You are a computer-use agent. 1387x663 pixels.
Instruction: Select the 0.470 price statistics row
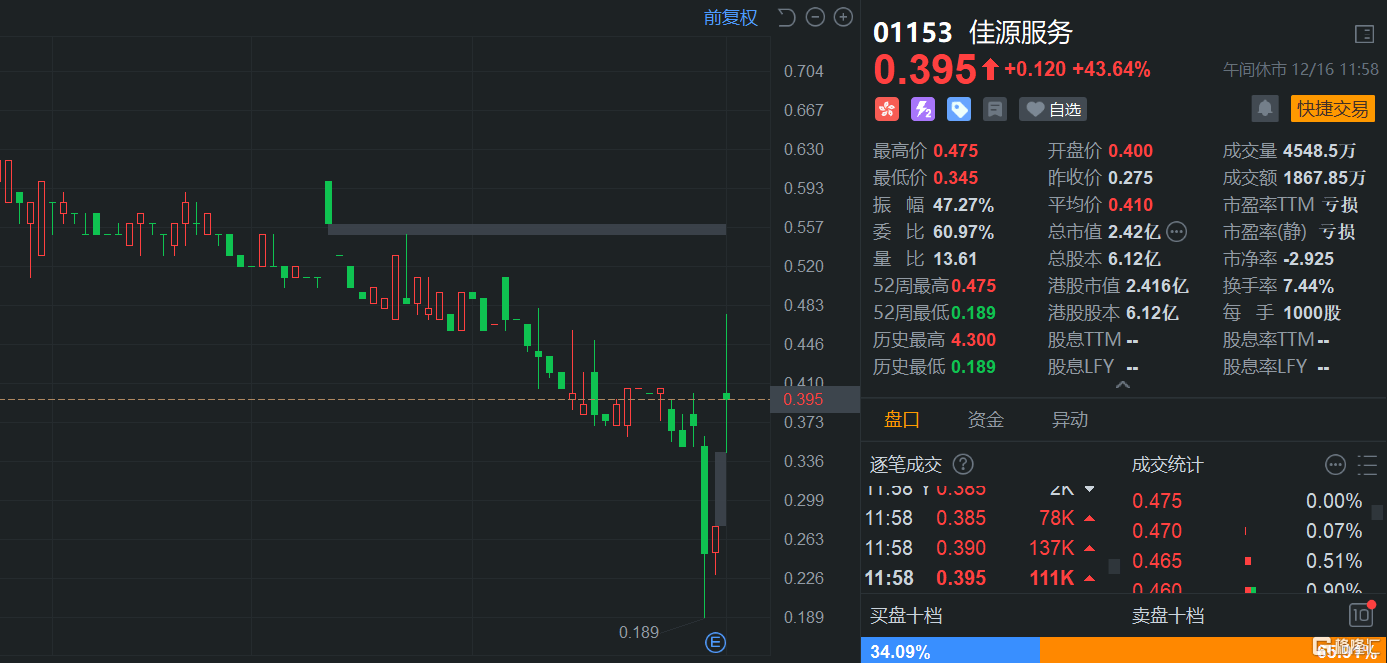[1247, 531]
